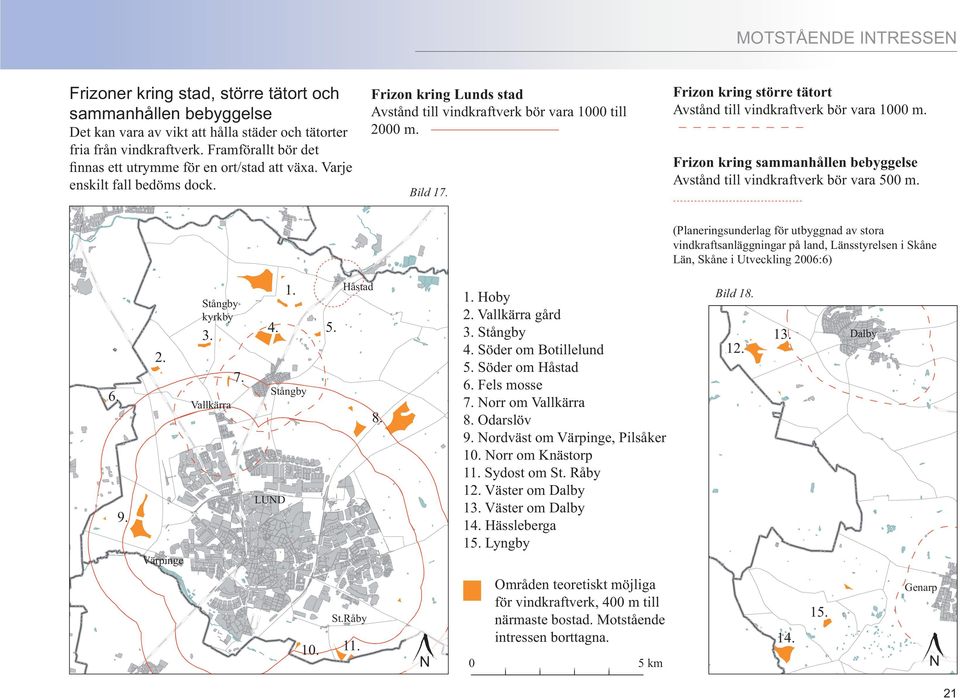Click the north arrow on the Lund map
The width and height of the screenshot is (960, 698).
tap(424, 651)
